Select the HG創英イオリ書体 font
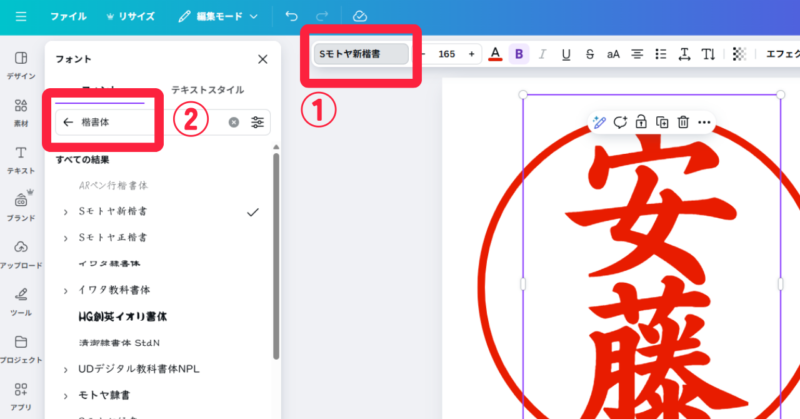 click(x=122, y=316)
